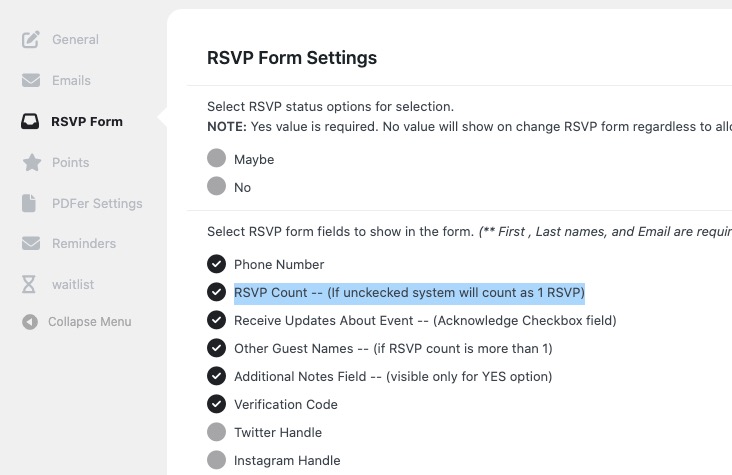Click the Collapse Menu arrow icon
732x475 pixels.
click(30, 322)
